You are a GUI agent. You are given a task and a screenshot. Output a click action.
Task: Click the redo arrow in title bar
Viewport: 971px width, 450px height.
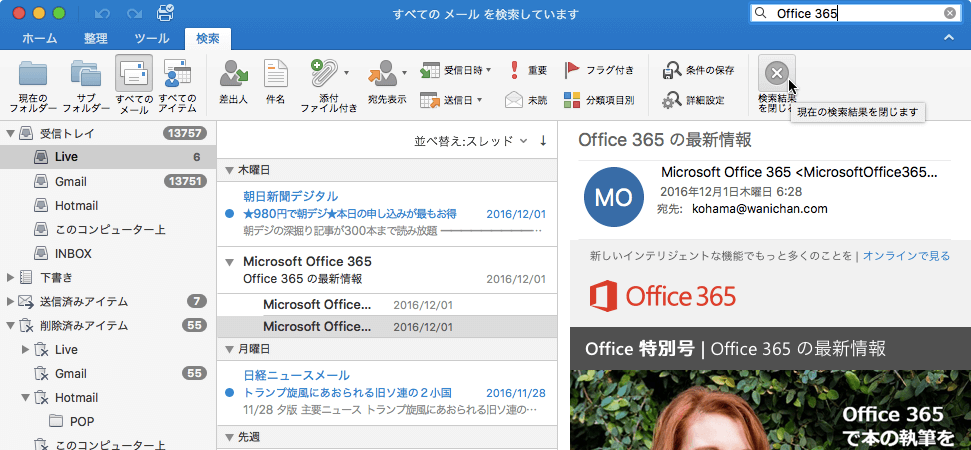click(134, 13)
